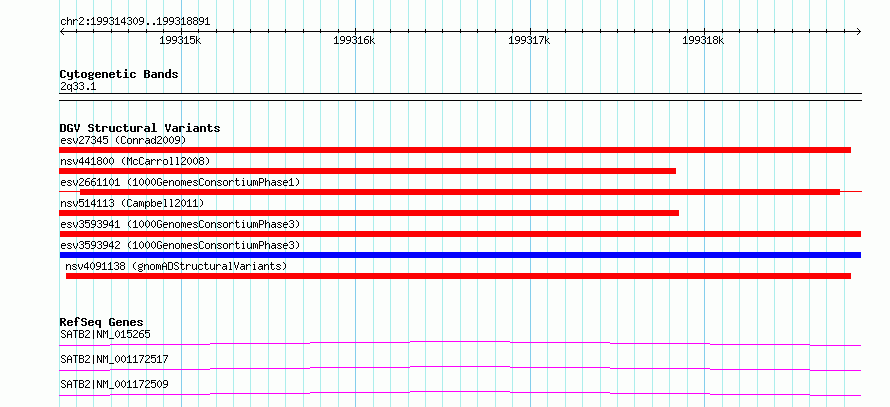The image size is (890, 407).
Task: Select the SATB2|NM_015265 transcript label
Action: coord(105,334)
